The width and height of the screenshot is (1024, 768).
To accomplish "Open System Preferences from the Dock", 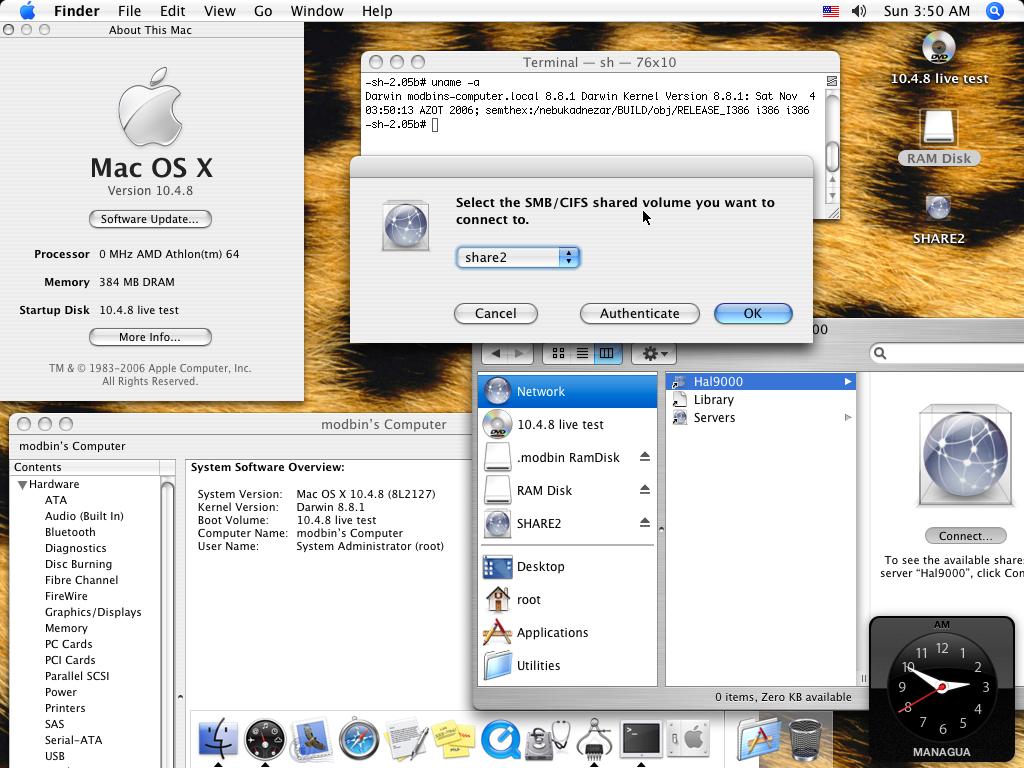I will coord(688,739).
